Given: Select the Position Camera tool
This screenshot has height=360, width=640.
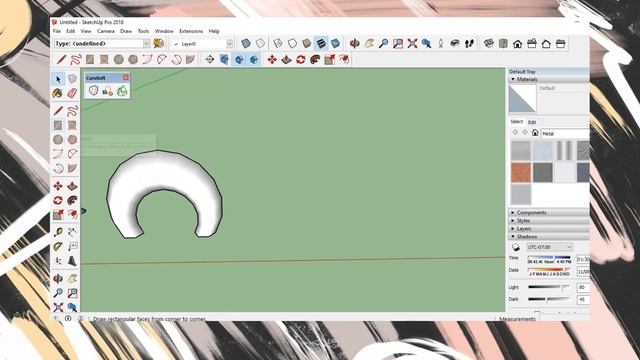Looking at the screenshot, I should tap(441, 43).
